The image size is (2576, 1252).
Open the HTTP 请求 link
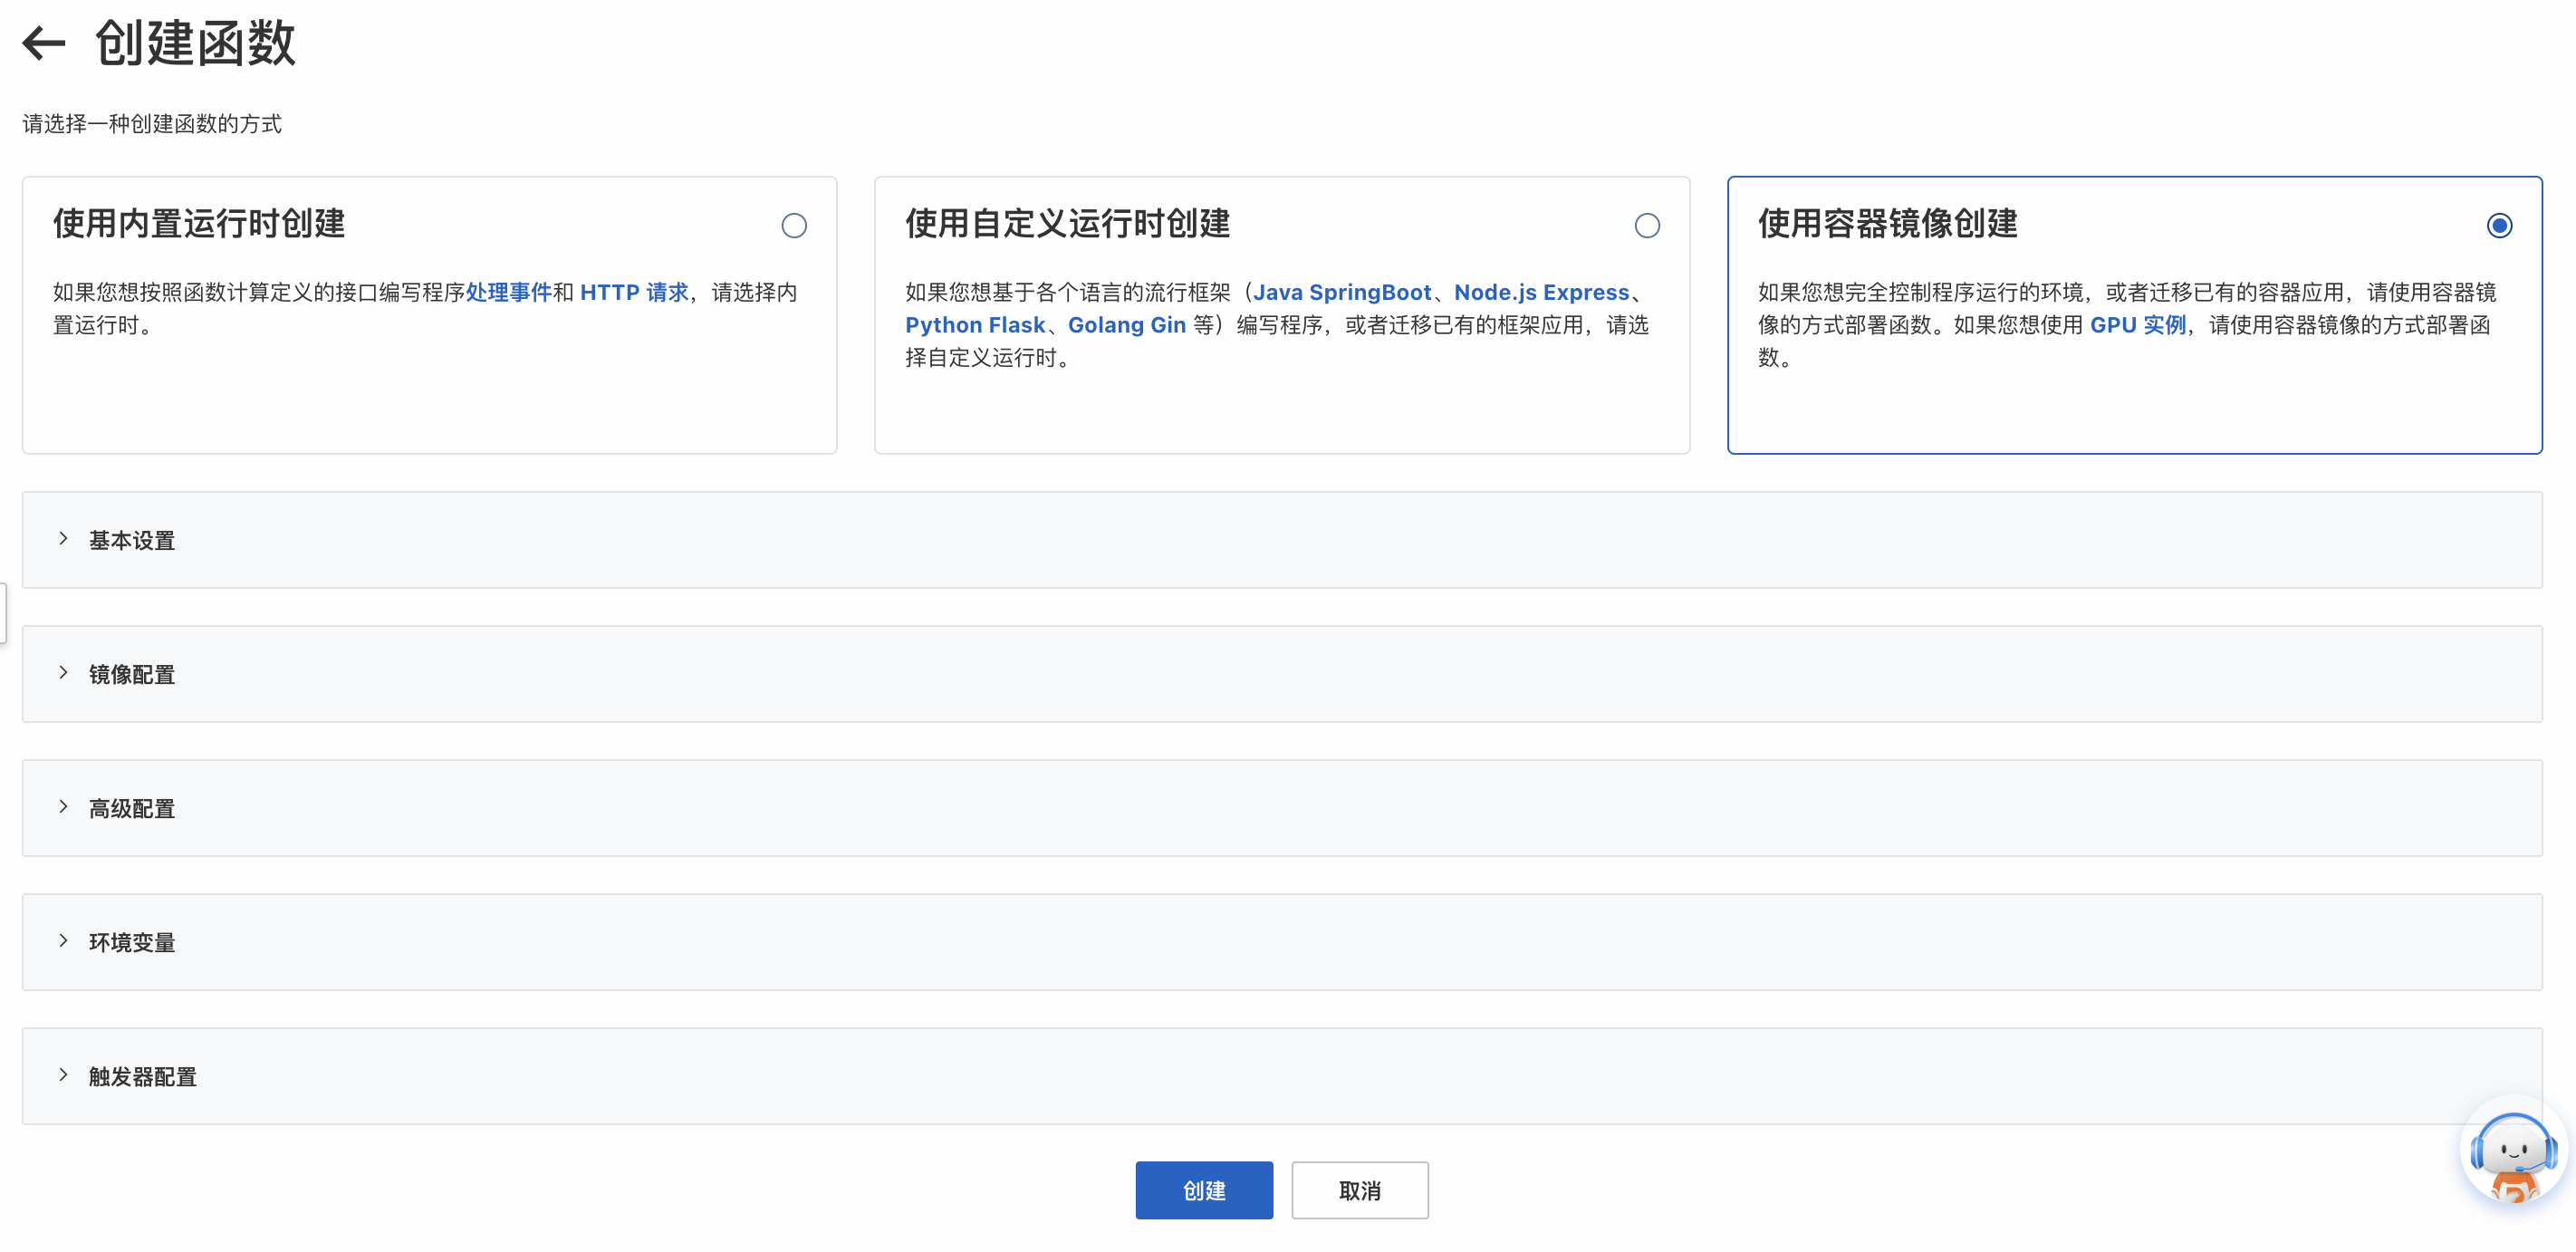[x=634, y=292]
